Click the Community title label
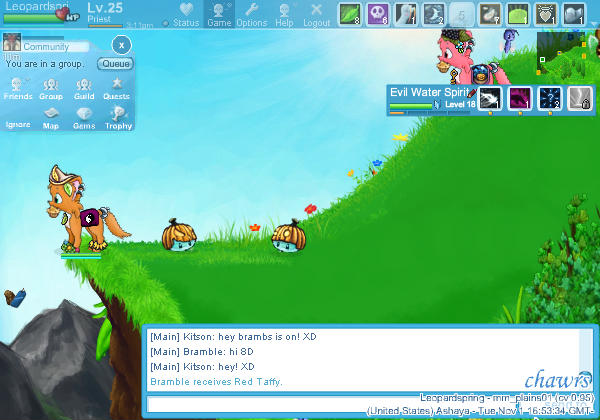Screen dimensions: 600x420 pos(46,47)
